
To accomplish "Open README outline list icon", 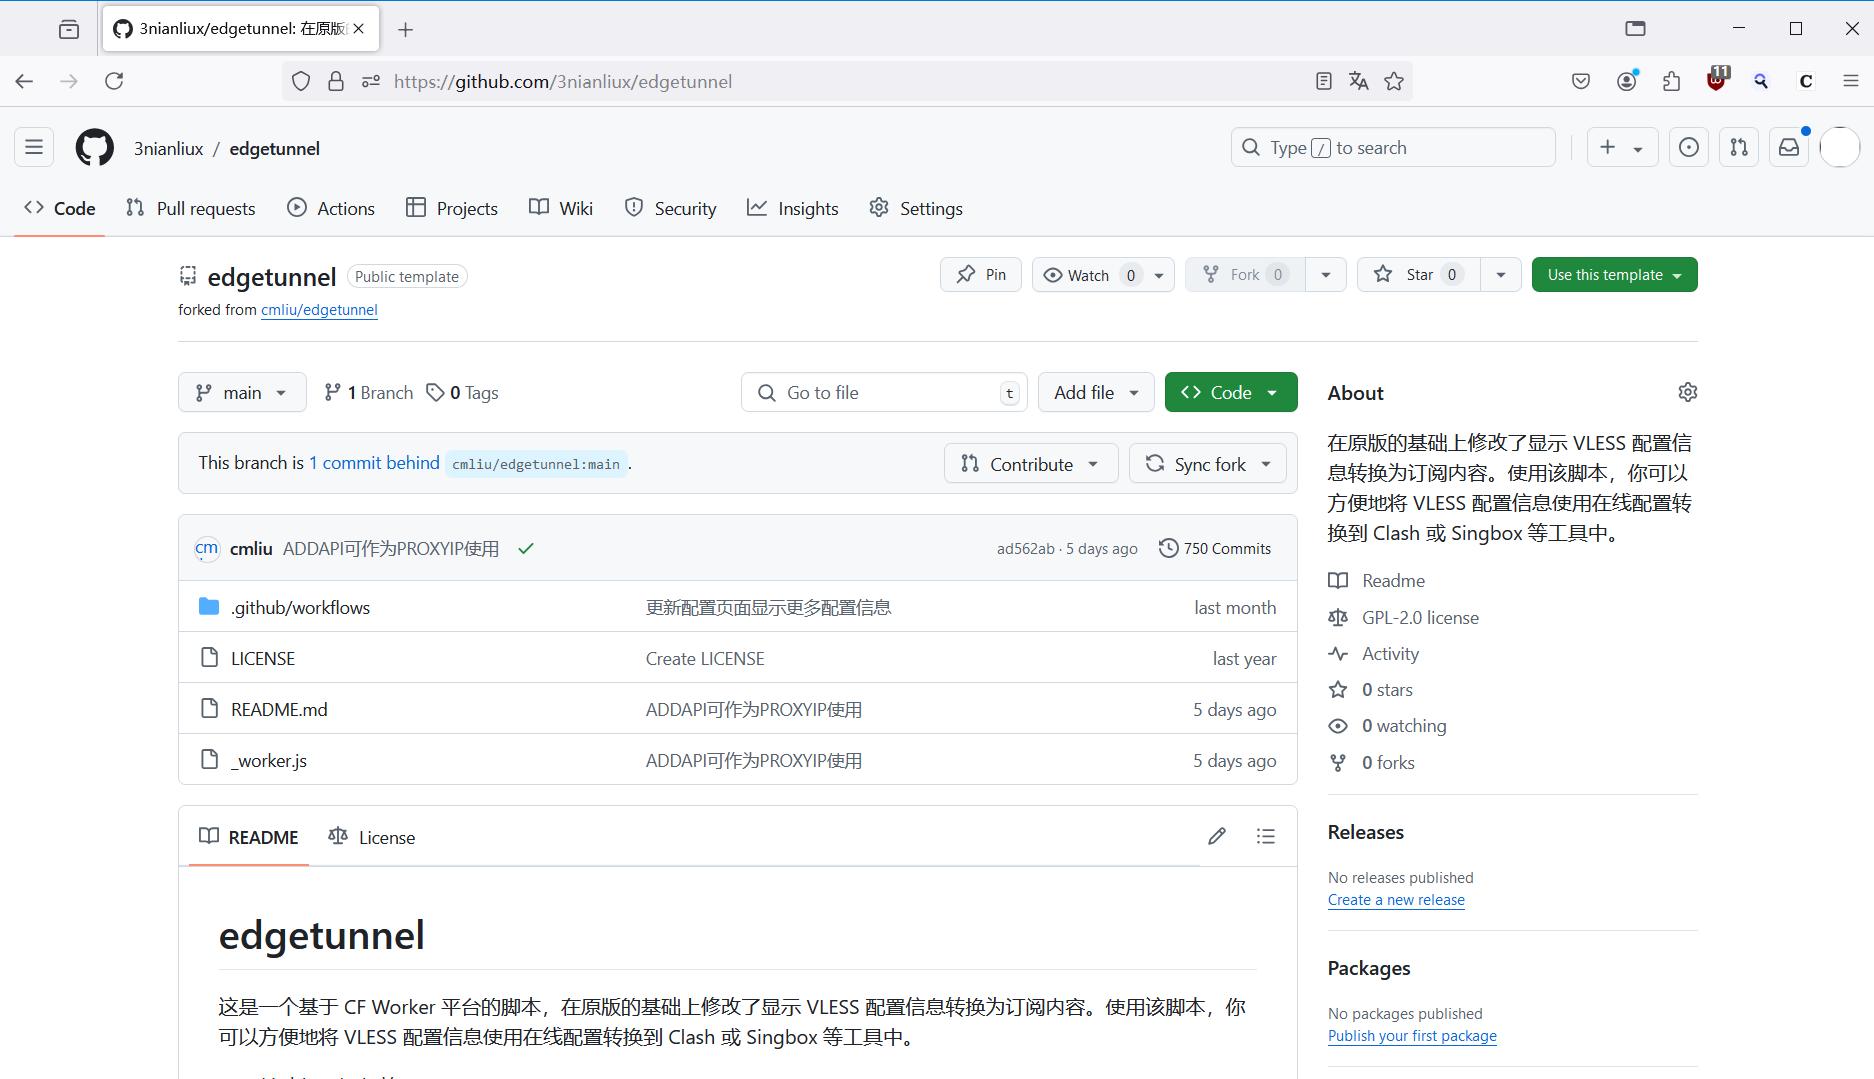I will (x=1266, y=836).
